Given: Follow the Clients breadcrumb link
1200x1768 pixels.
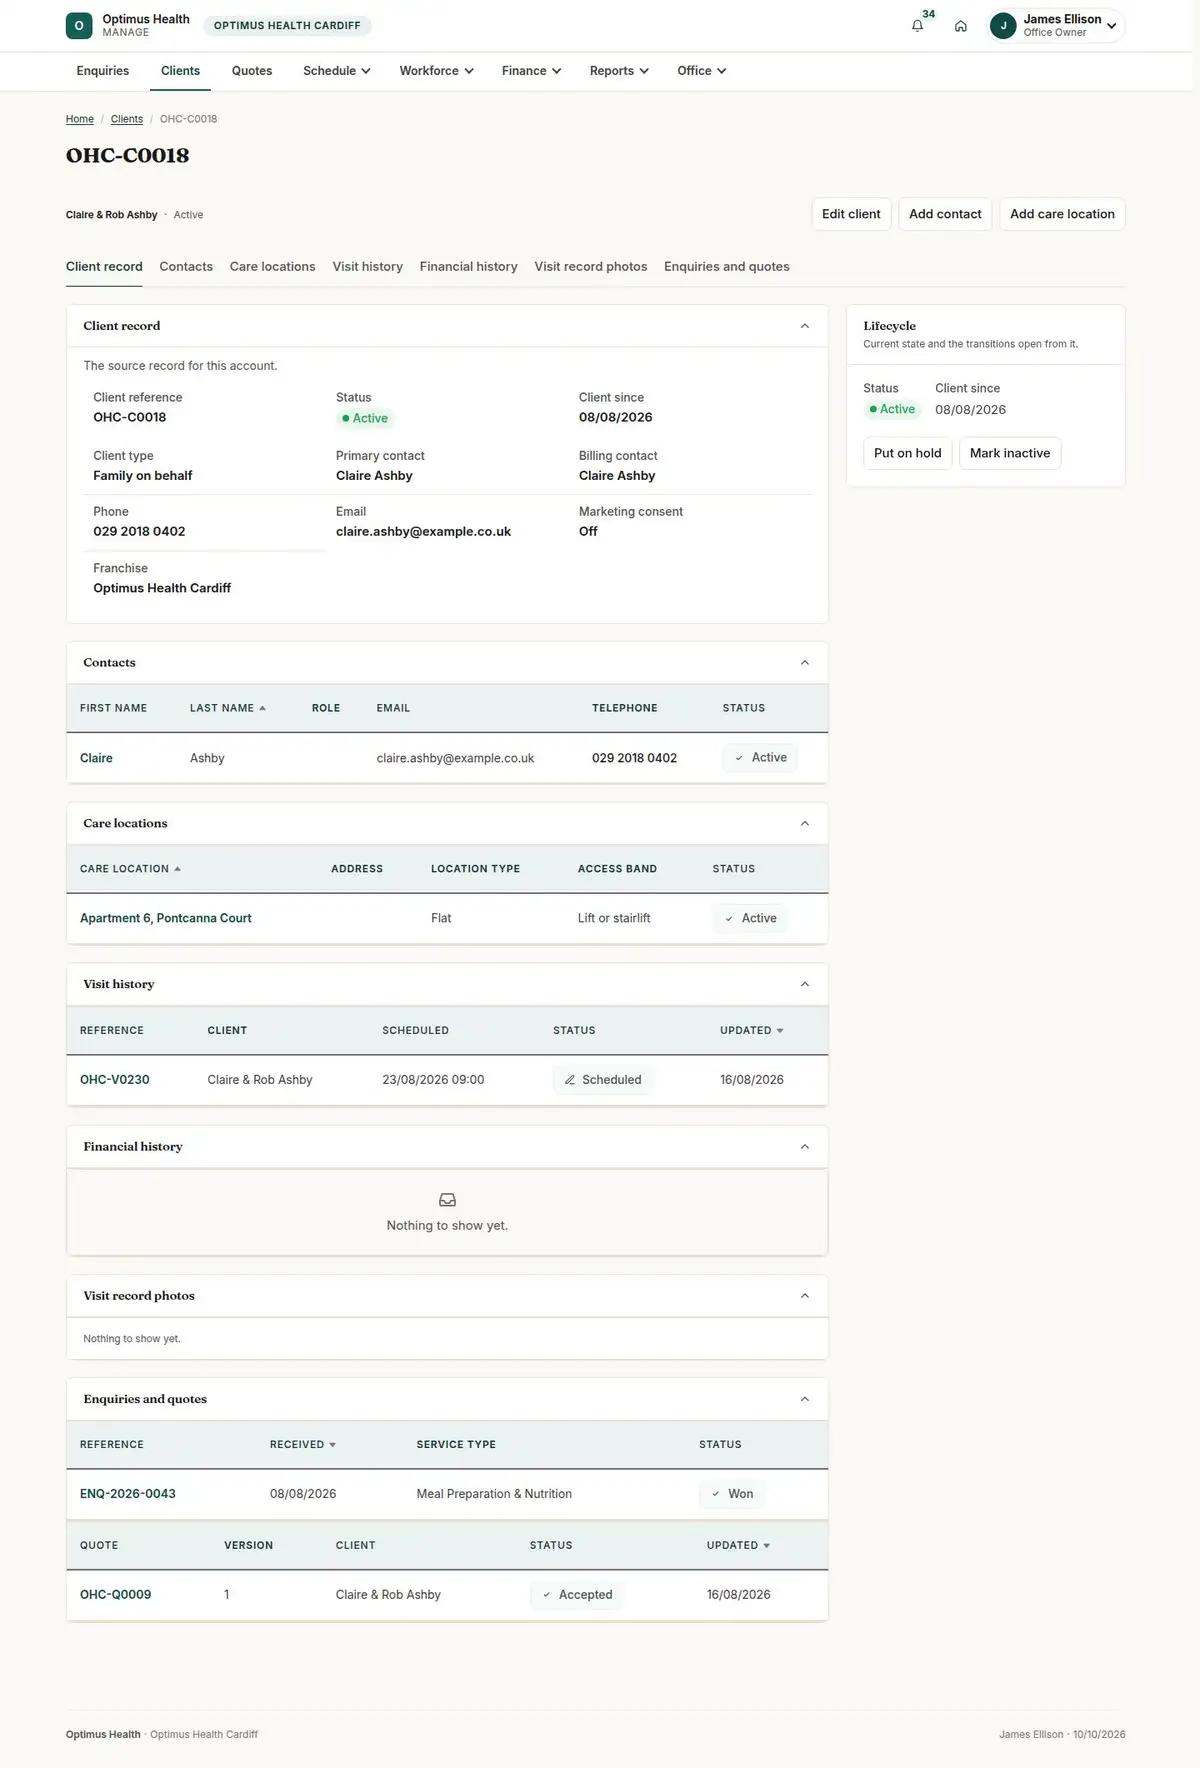Looking at the screenshot, I should point(127,119).
